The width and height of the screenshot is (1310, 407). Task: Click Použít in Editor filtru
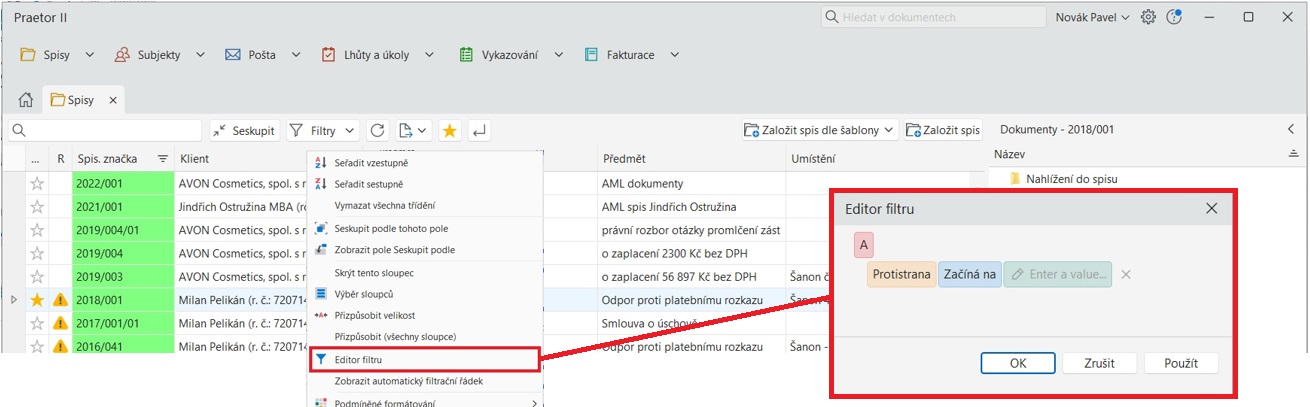(x=1181, y=363)
